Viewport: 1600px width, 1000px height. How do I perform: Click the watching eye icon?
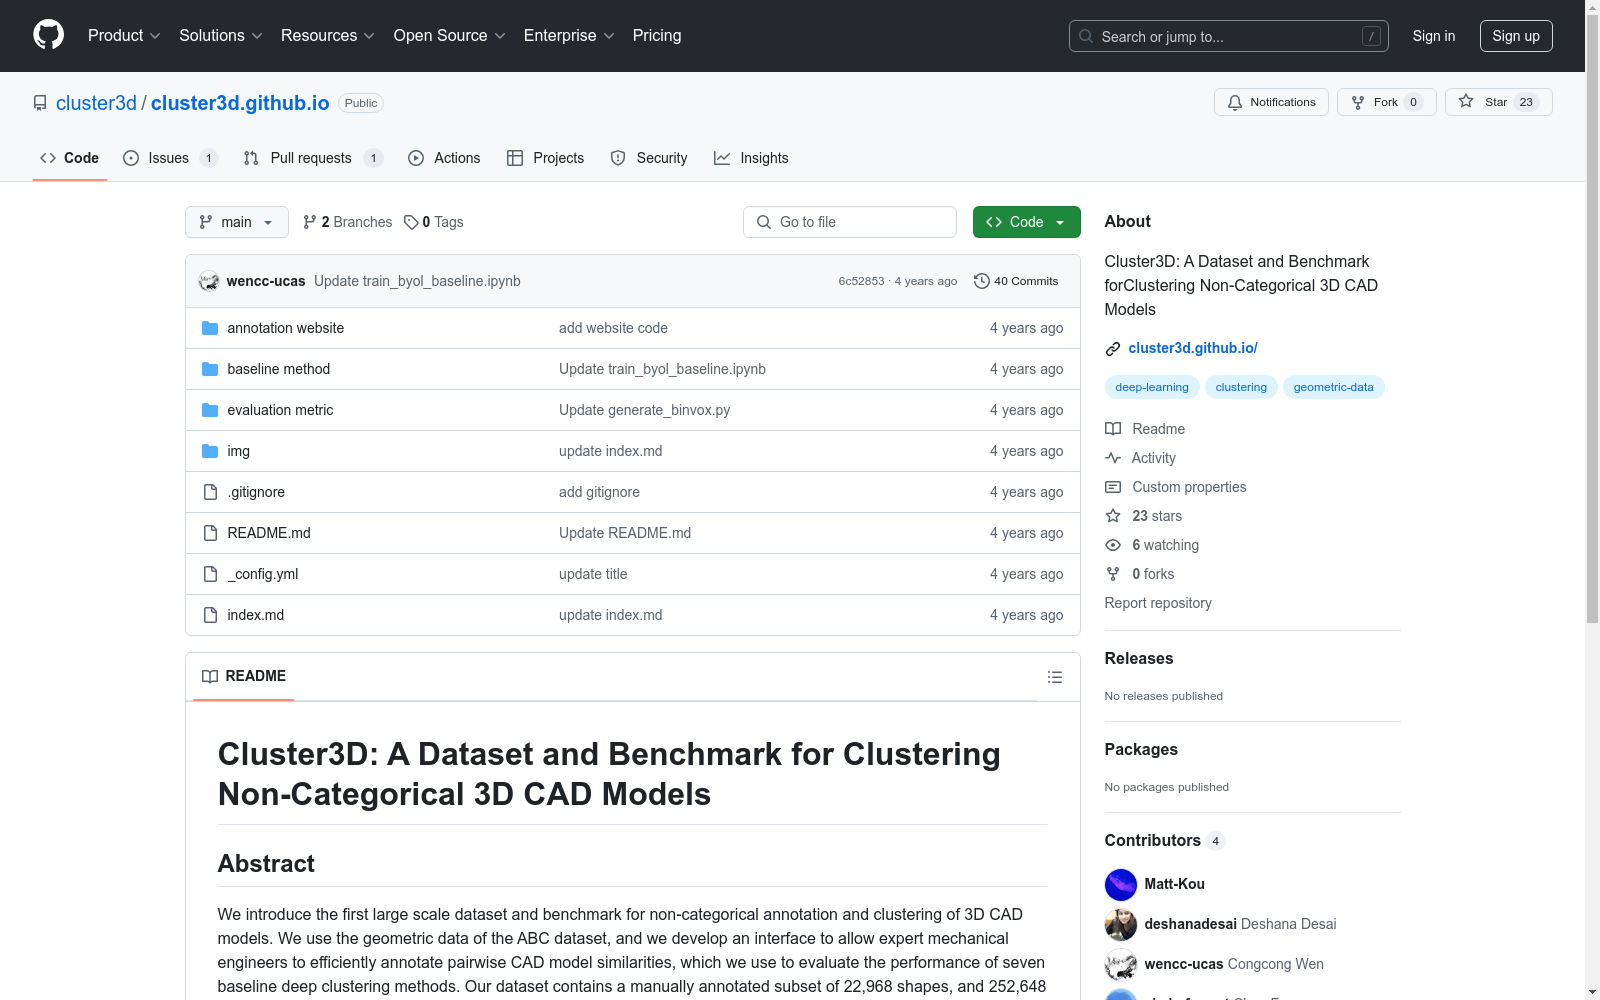tap(1113, 545)
